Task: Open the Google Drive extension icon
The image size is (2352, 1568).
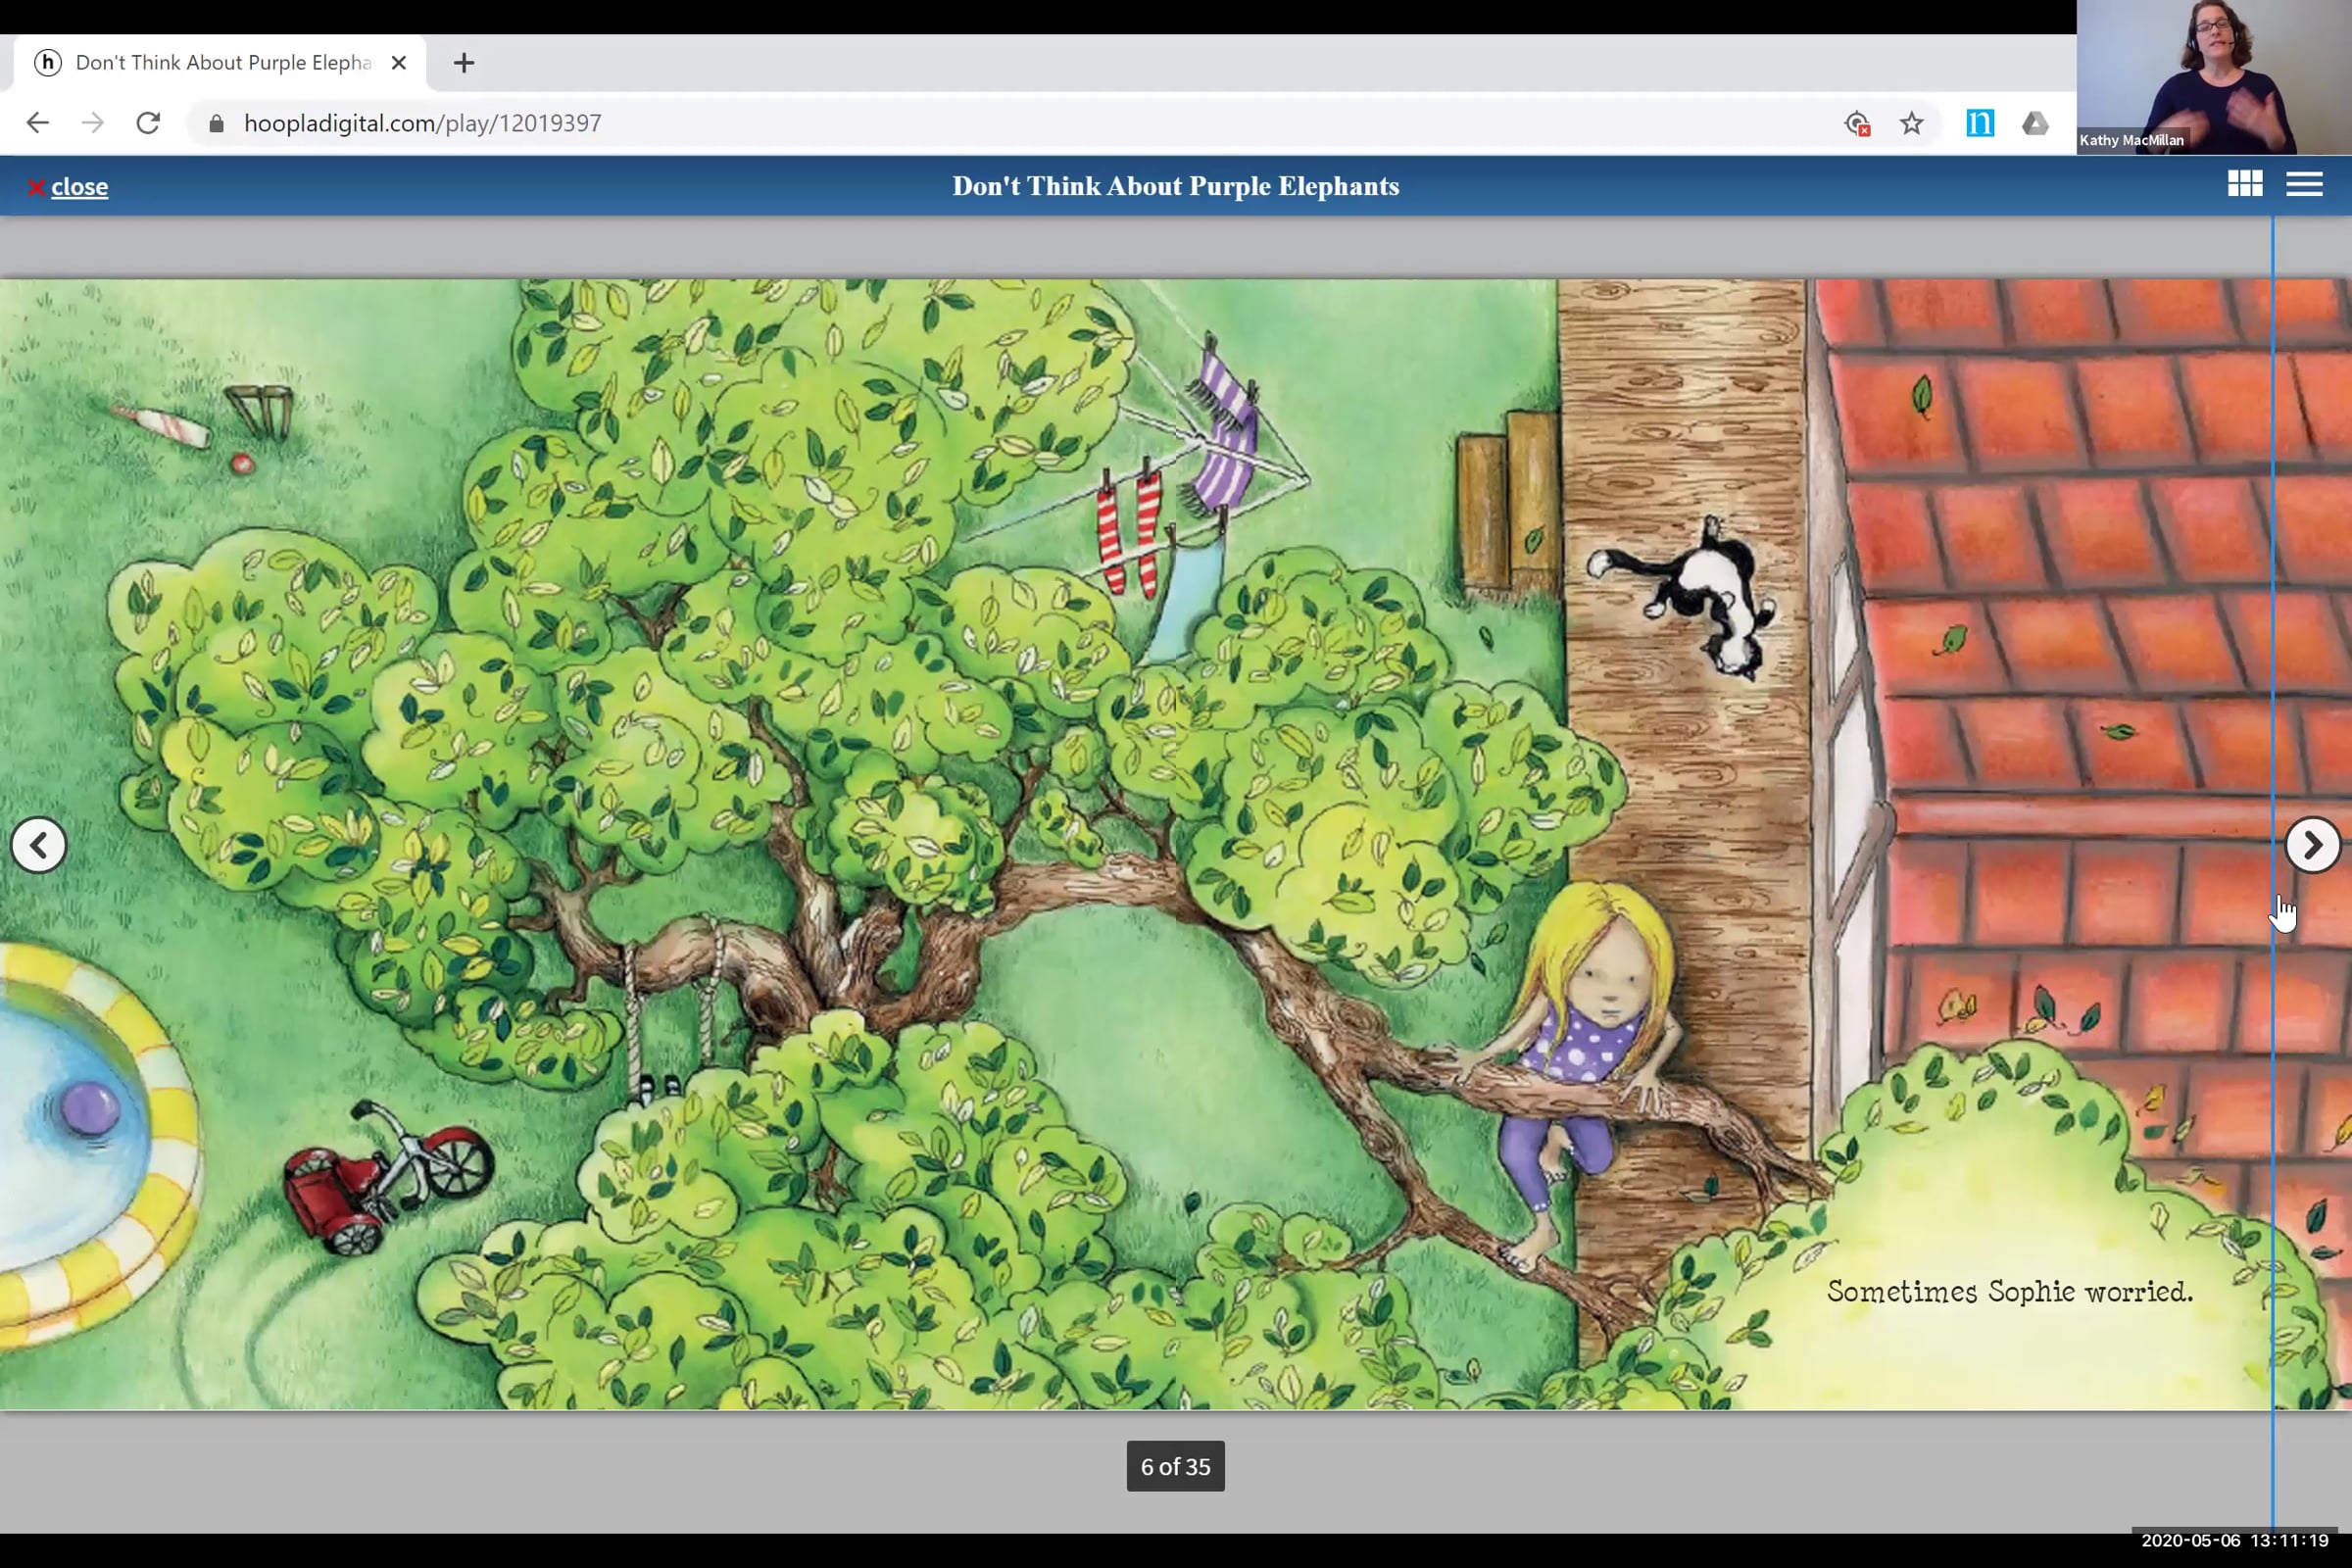Action: [2035, 123]
